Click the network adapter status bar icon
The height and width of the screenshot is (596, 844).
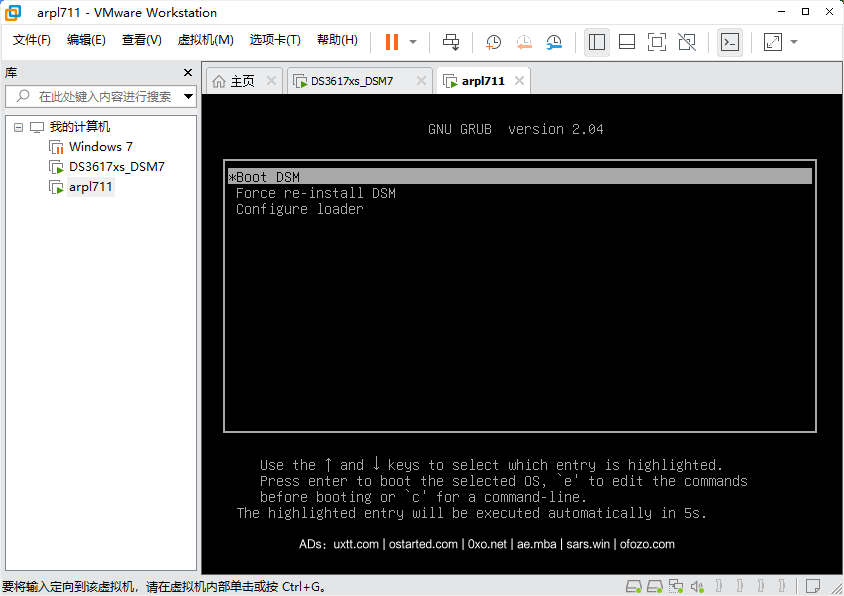point(676,586)
